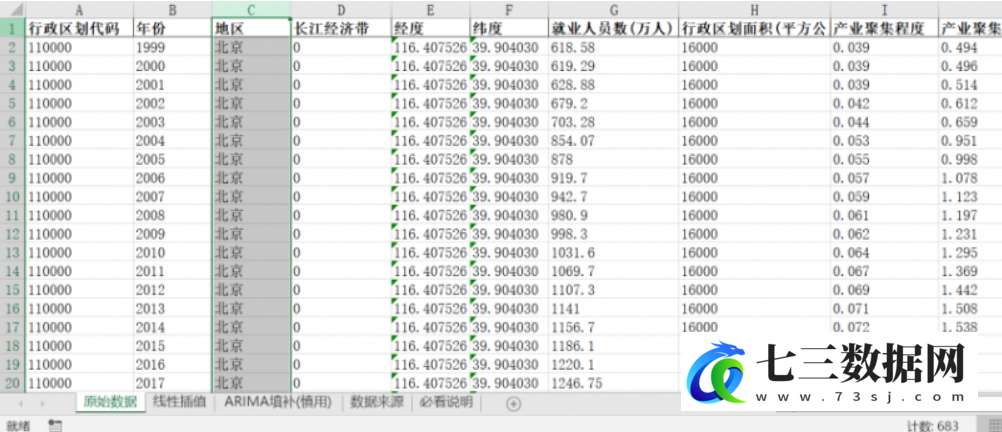This screenshot has width=1002, height=432.
Task: Switch to the 原始数据 sheet tab
Action: [110, 402]
